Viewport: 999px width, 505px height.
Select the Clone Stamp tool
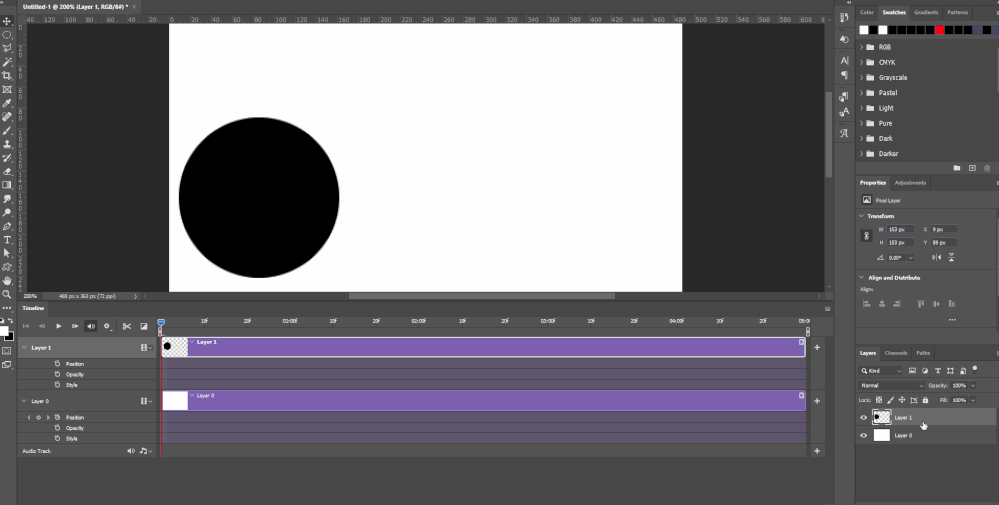click(x=7, y=144)
